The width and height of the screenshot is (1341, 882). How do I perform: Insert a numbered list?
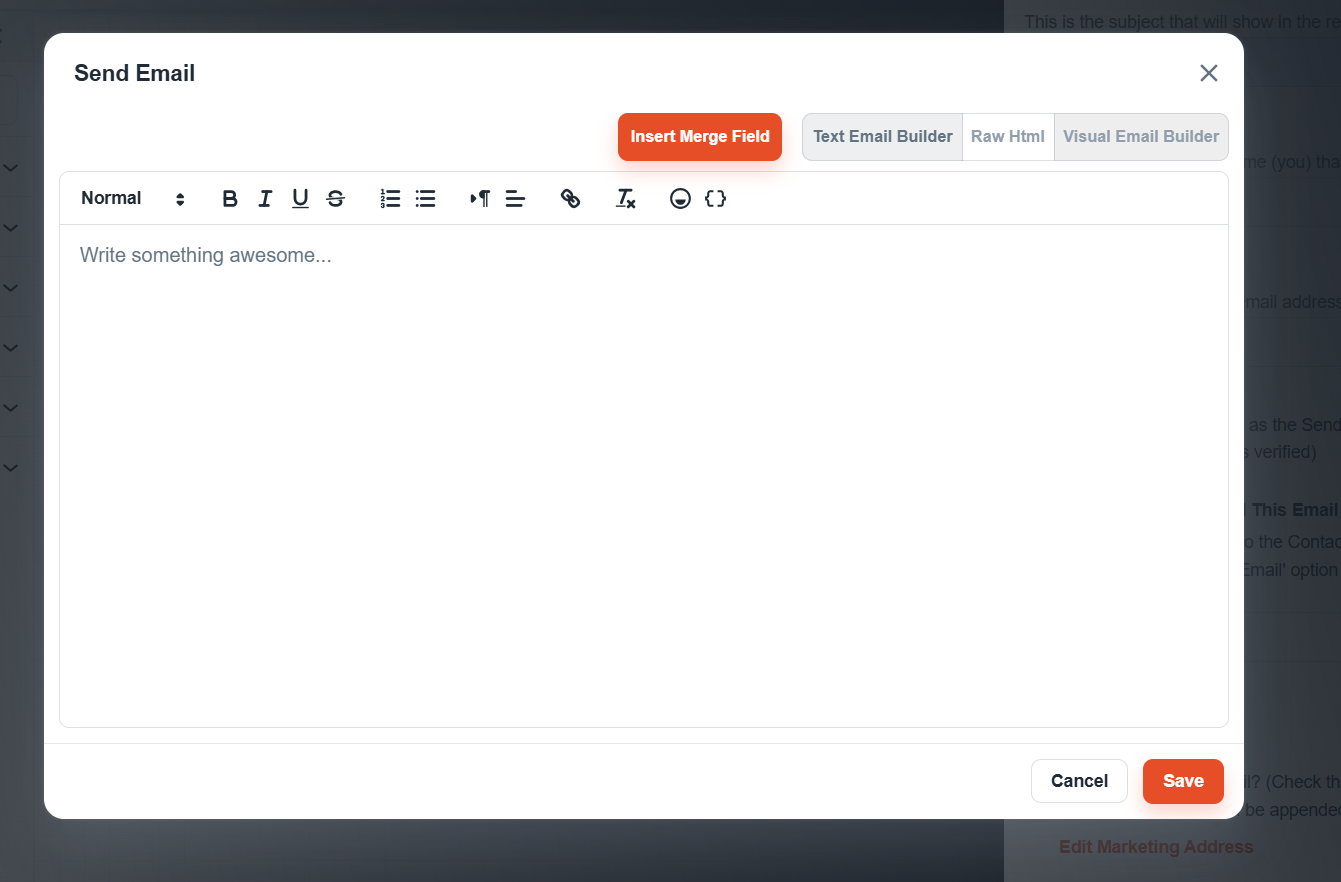click(x=390, y=199)
